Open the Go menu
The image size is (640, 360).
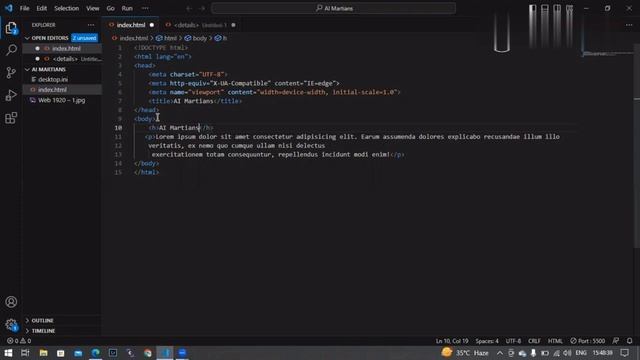pyautogui.click(x=111, y=8)
